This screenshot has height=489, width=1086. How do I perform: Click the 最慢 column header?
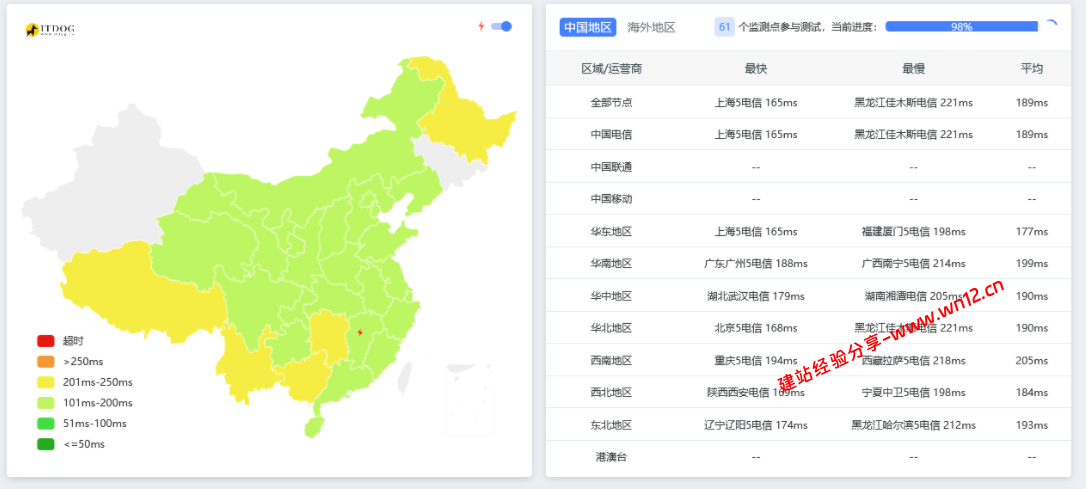[x=914, y=69]
